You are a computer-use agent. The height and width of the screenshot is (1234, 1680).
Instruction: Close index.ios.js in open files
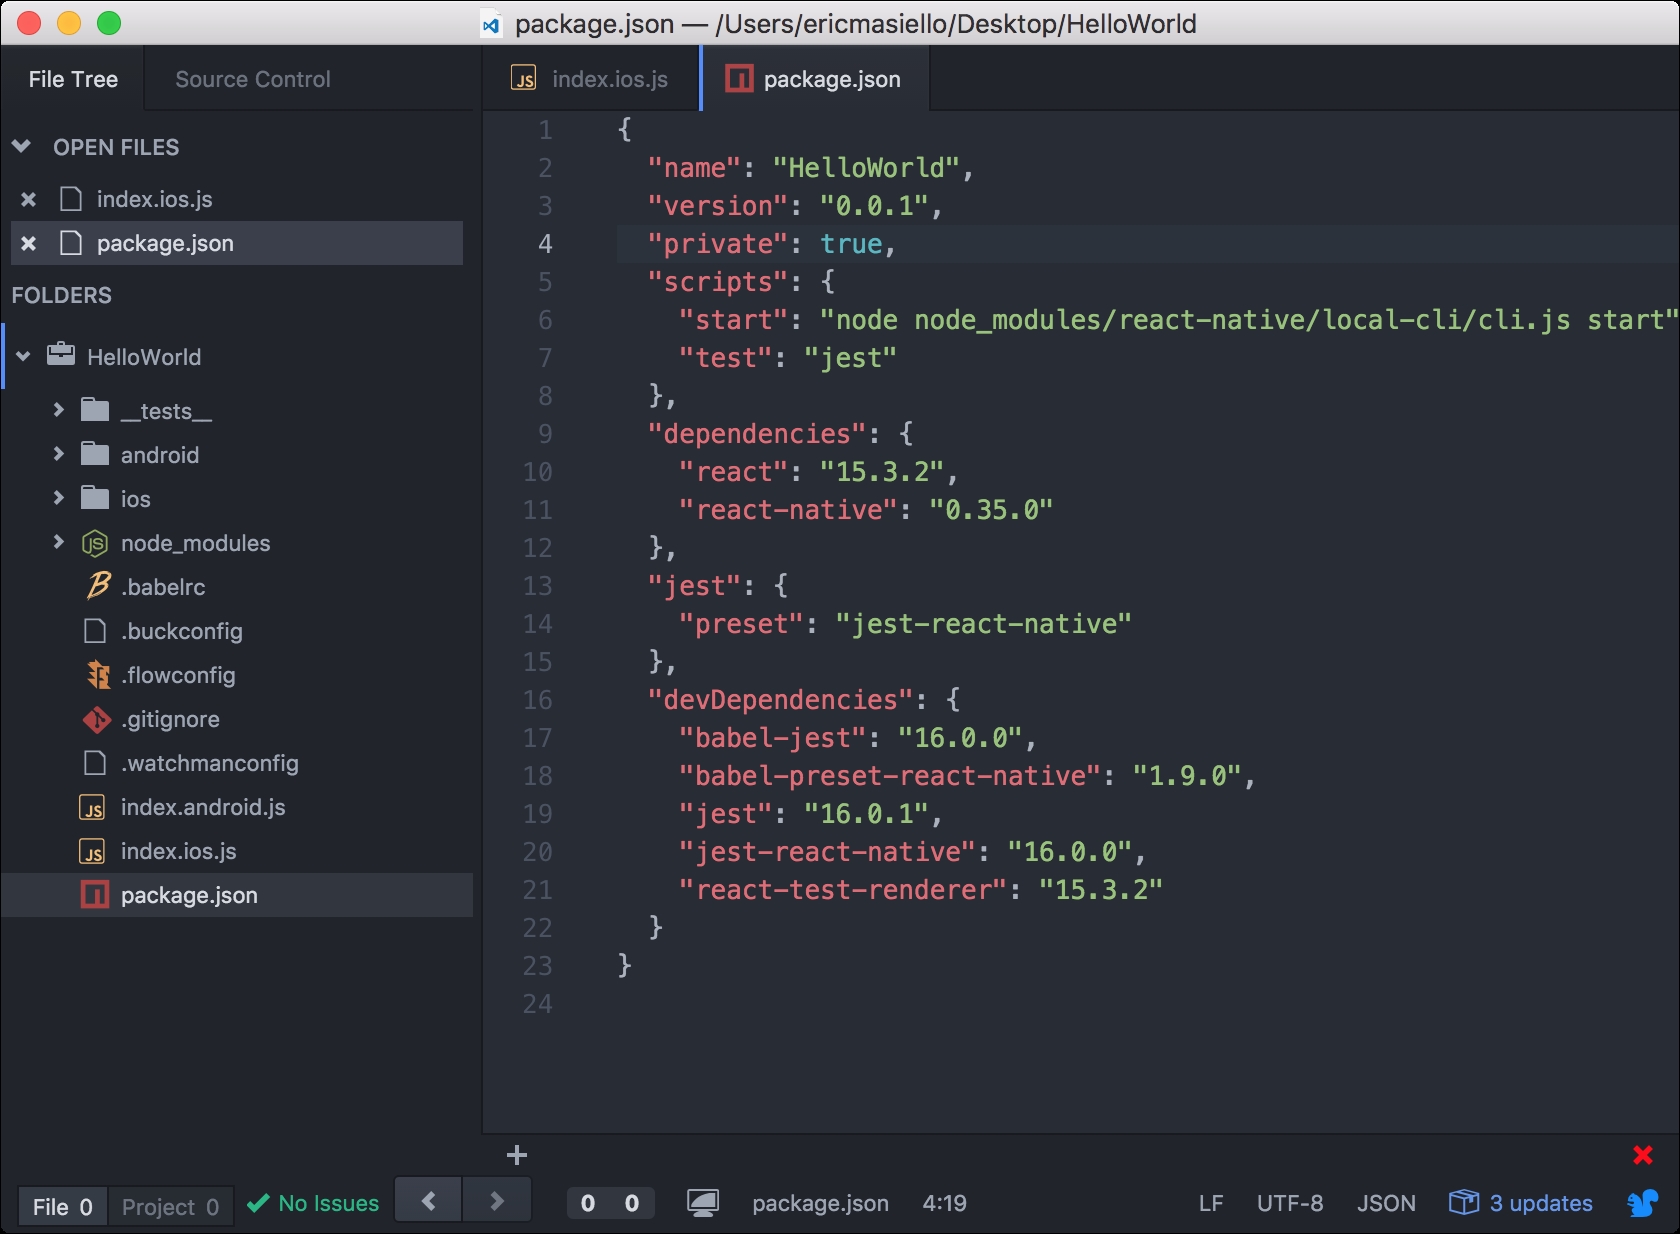pyautogui.click(x=29, y=199)
